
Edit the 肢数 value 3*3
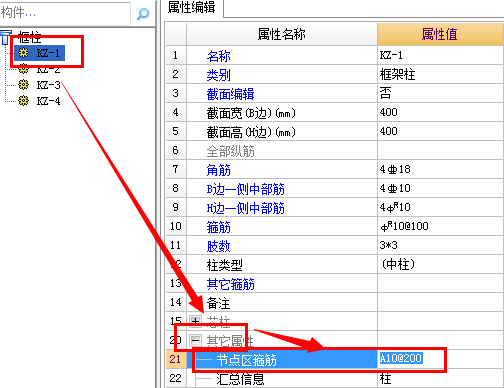pos(440,245)
